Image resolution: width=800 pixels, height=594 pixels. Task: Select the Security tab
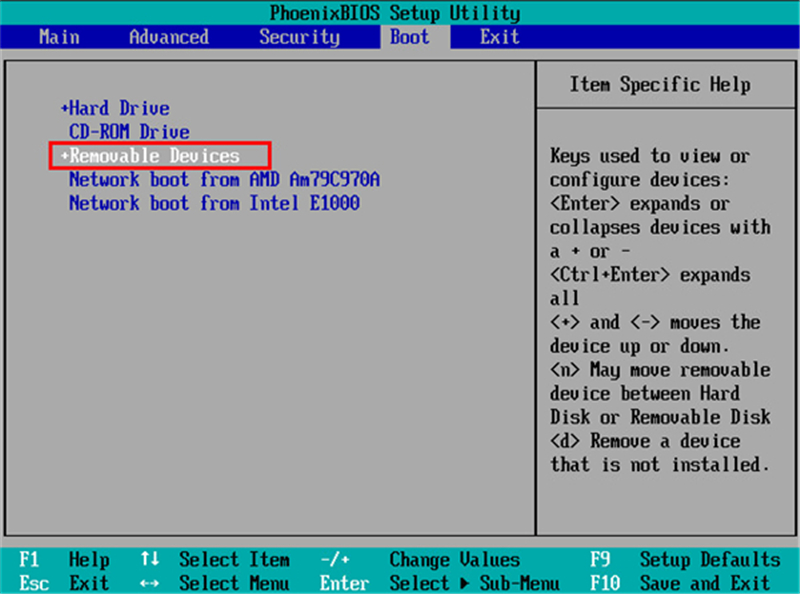pos(298,37)
